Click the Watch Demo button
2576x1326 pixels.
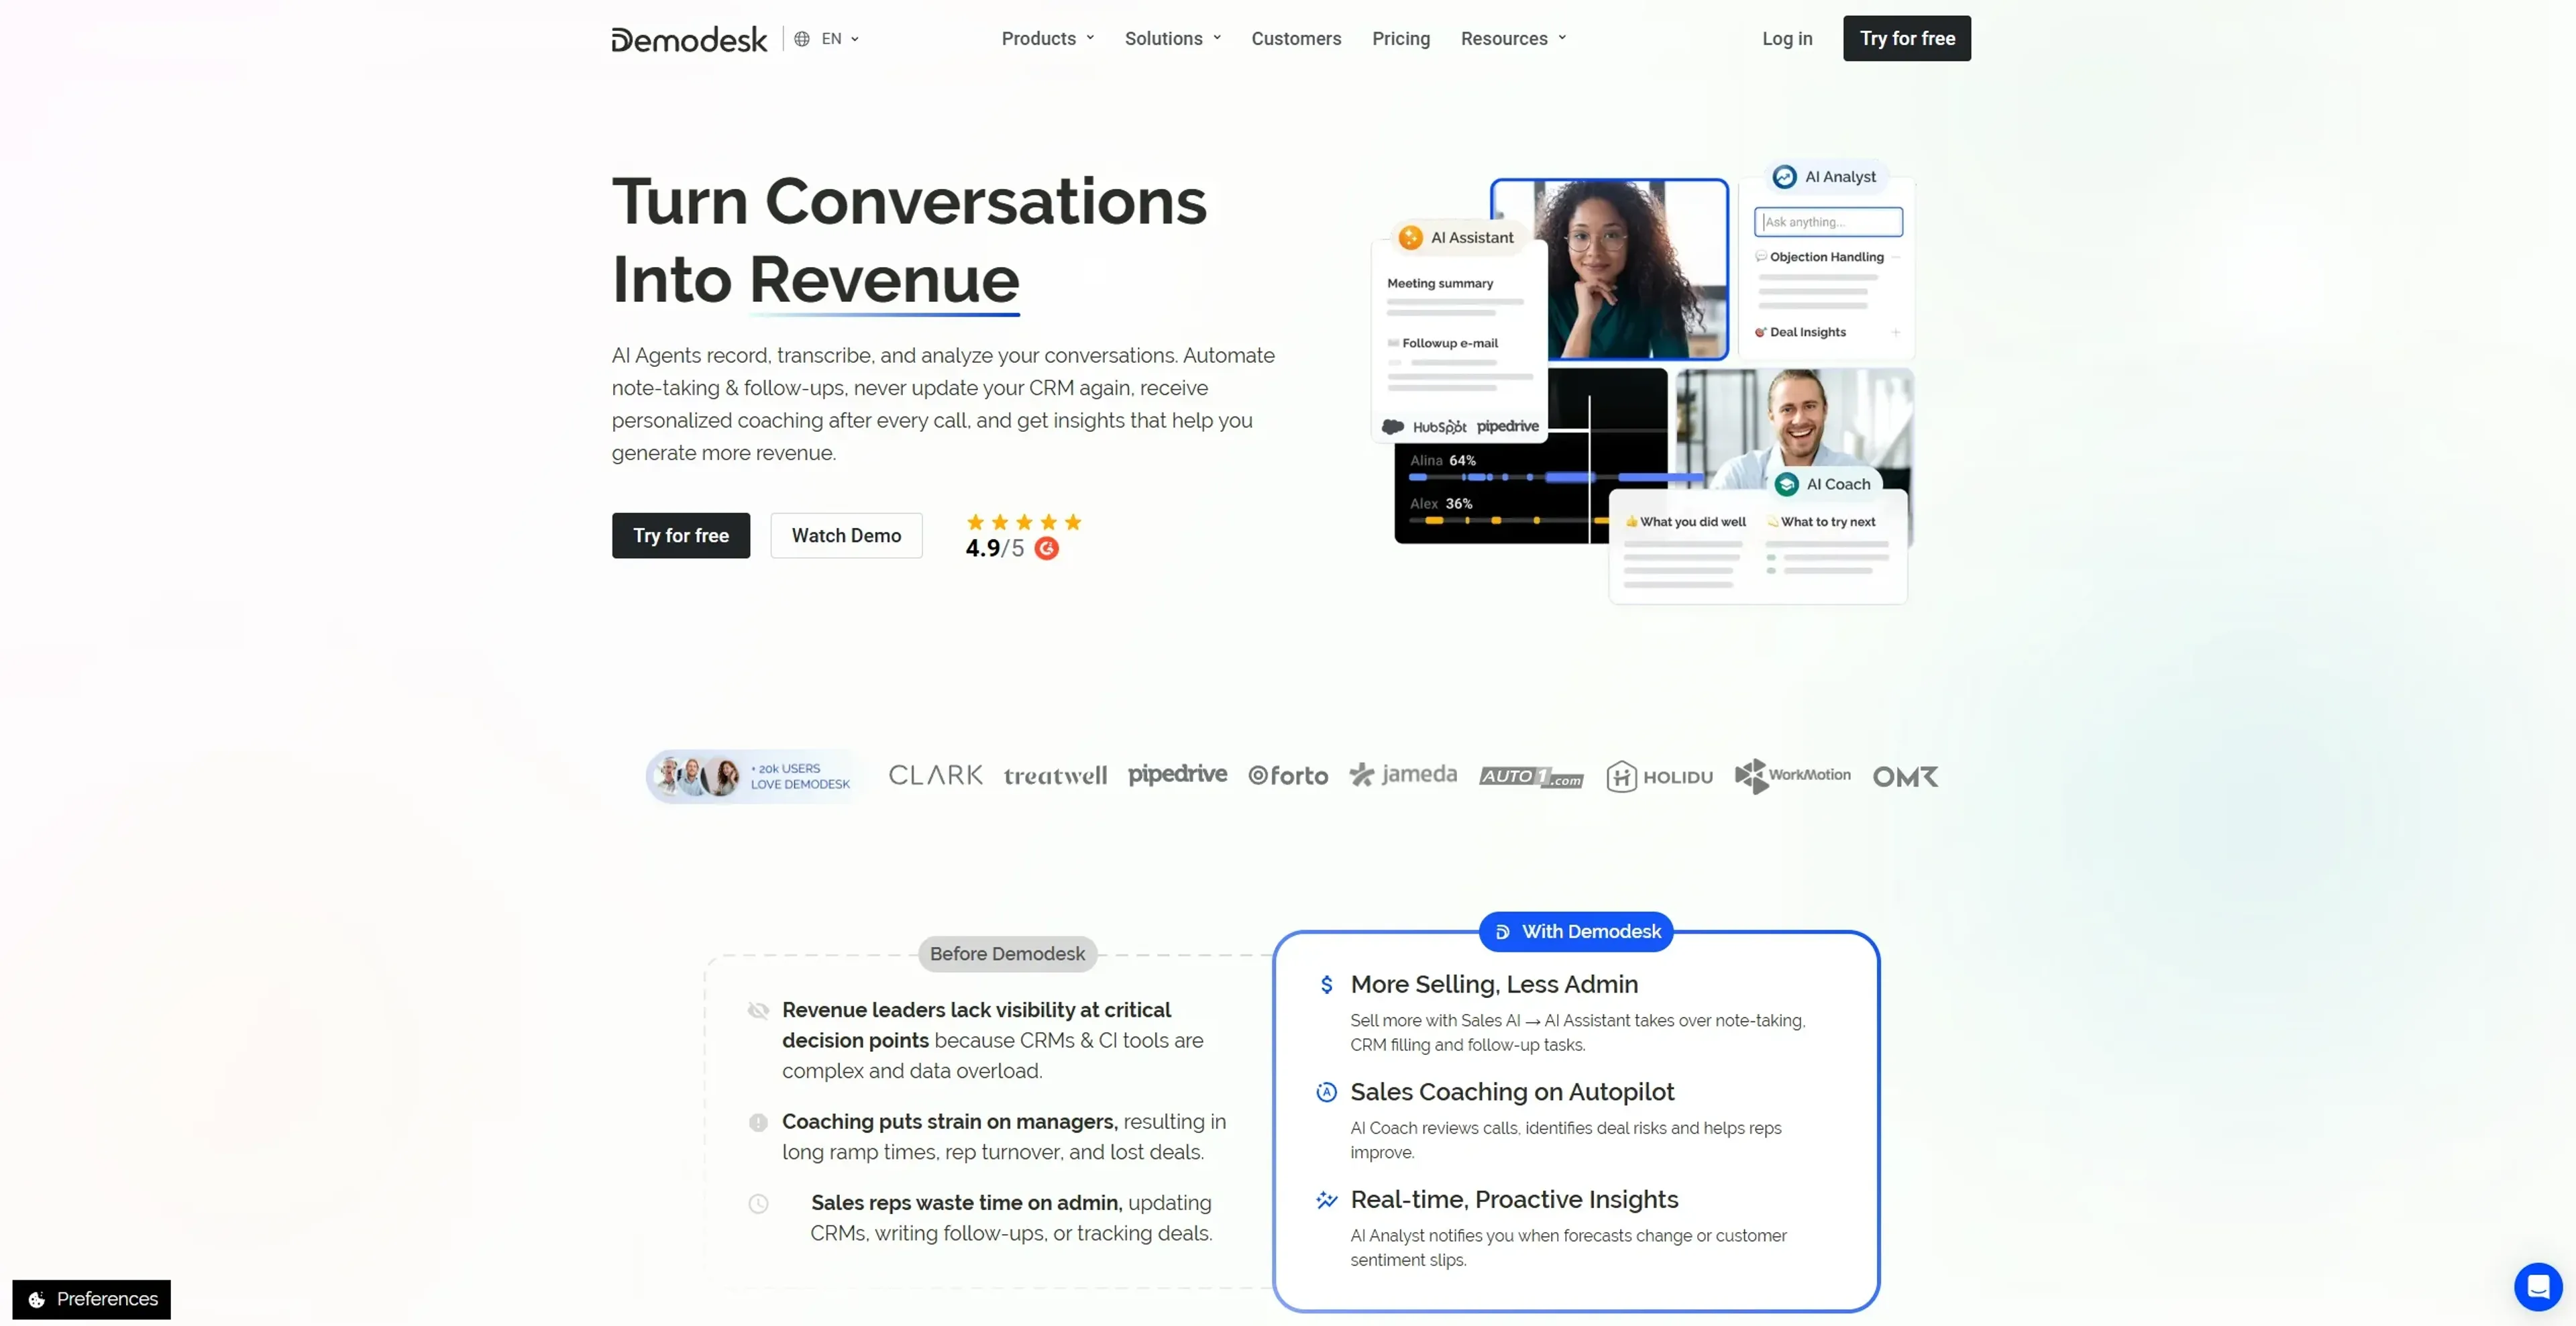click(x=846, y=535)
